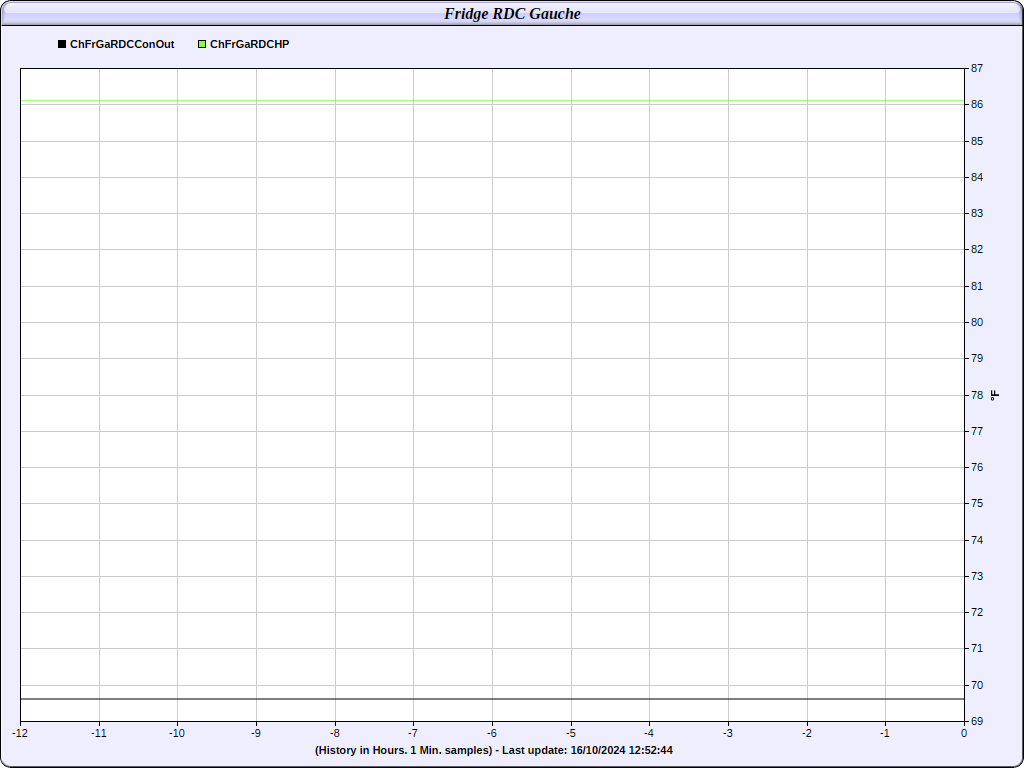
Task: Click the 78 value on the y-axis
Action: click(x=976, y=395)
